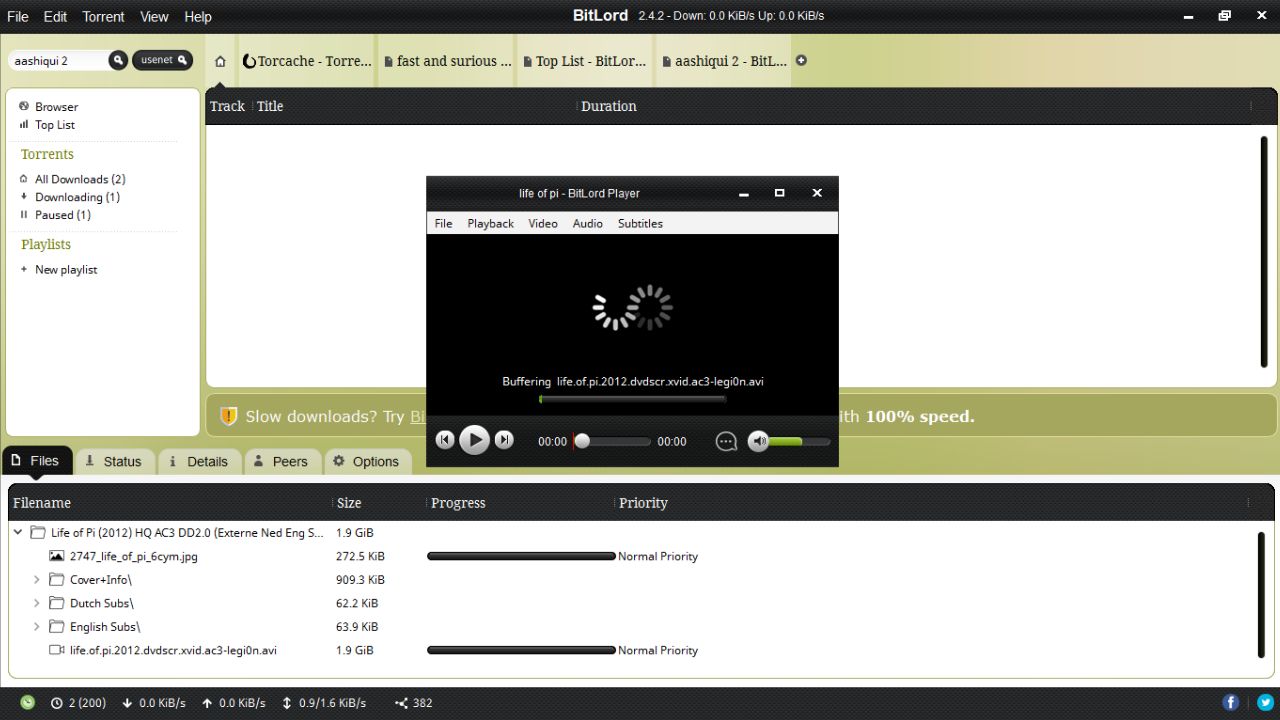Viewport: 1280px width, 720px height.
Task: Expand the Cover+Info folder
Action: click(x=37, y=580)
